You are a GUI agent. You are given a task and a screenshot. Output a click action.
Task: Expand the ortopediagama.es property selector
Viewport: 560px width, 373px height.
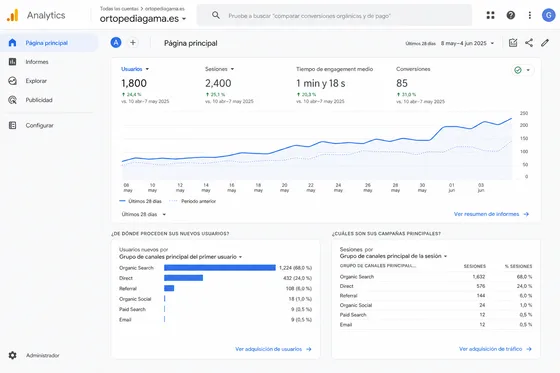(143, 19)
